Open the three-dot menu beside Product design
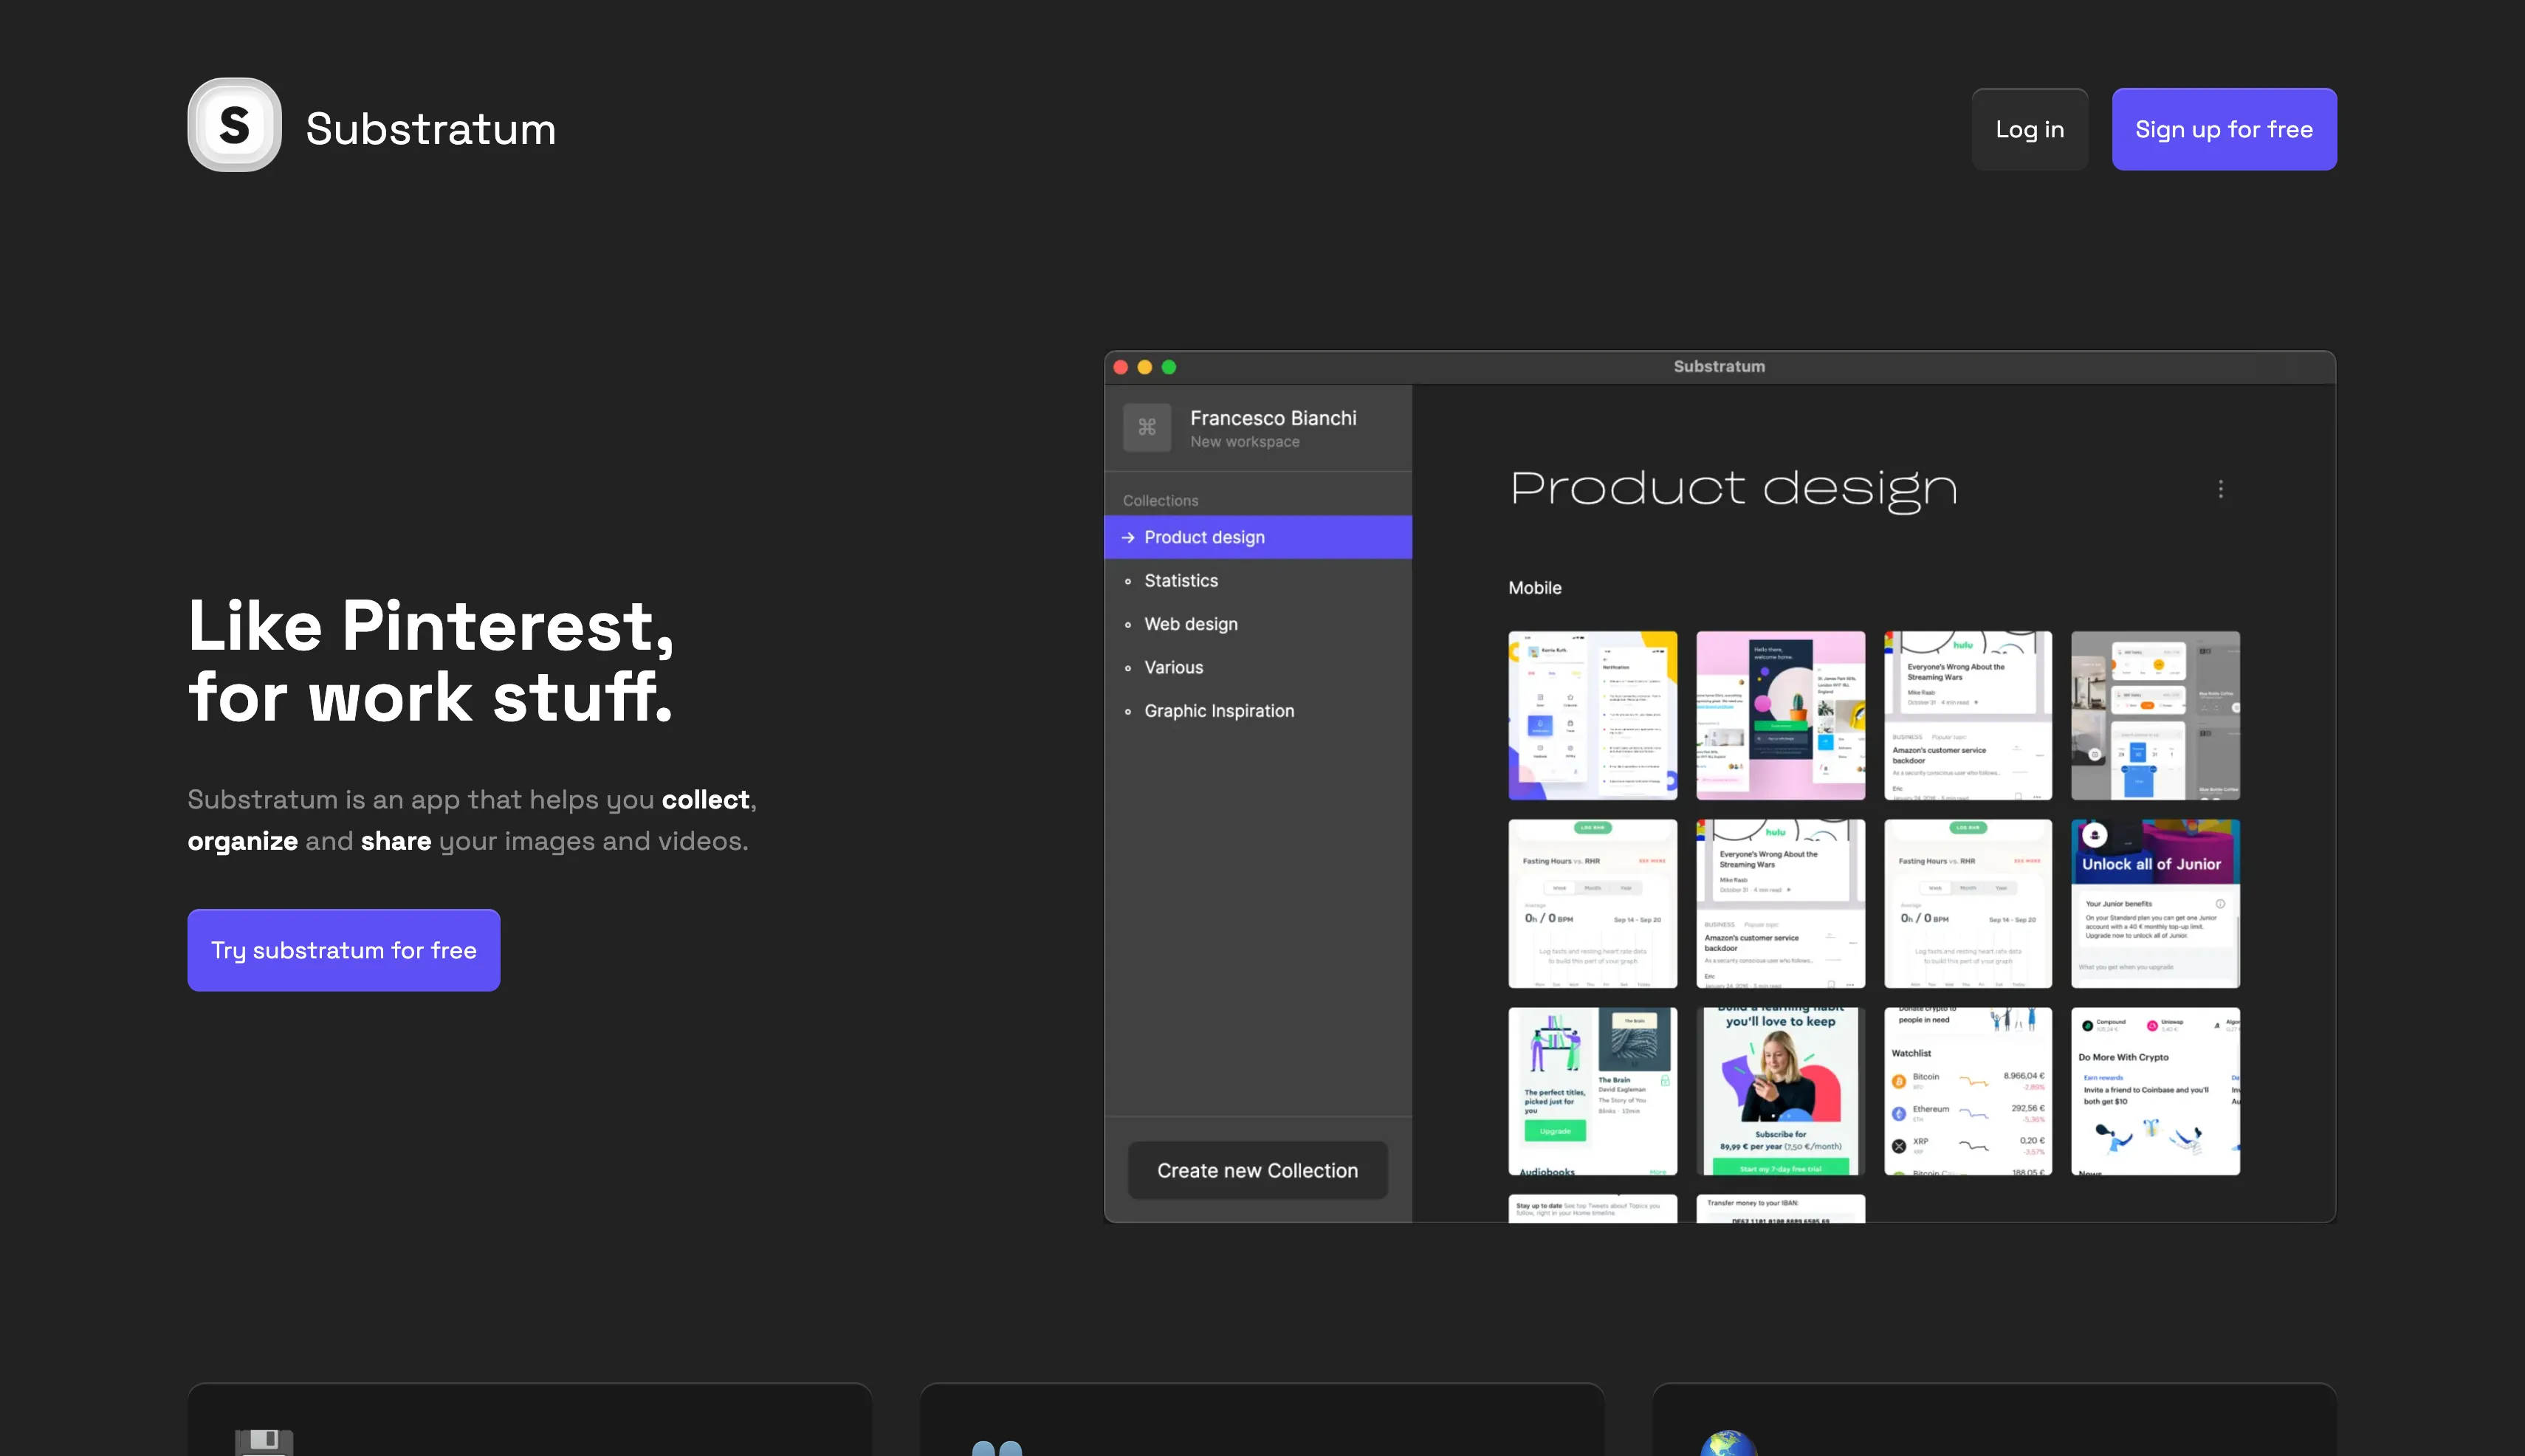The height and width of the screenshot is (1456, 2525). click(2220, 489)
